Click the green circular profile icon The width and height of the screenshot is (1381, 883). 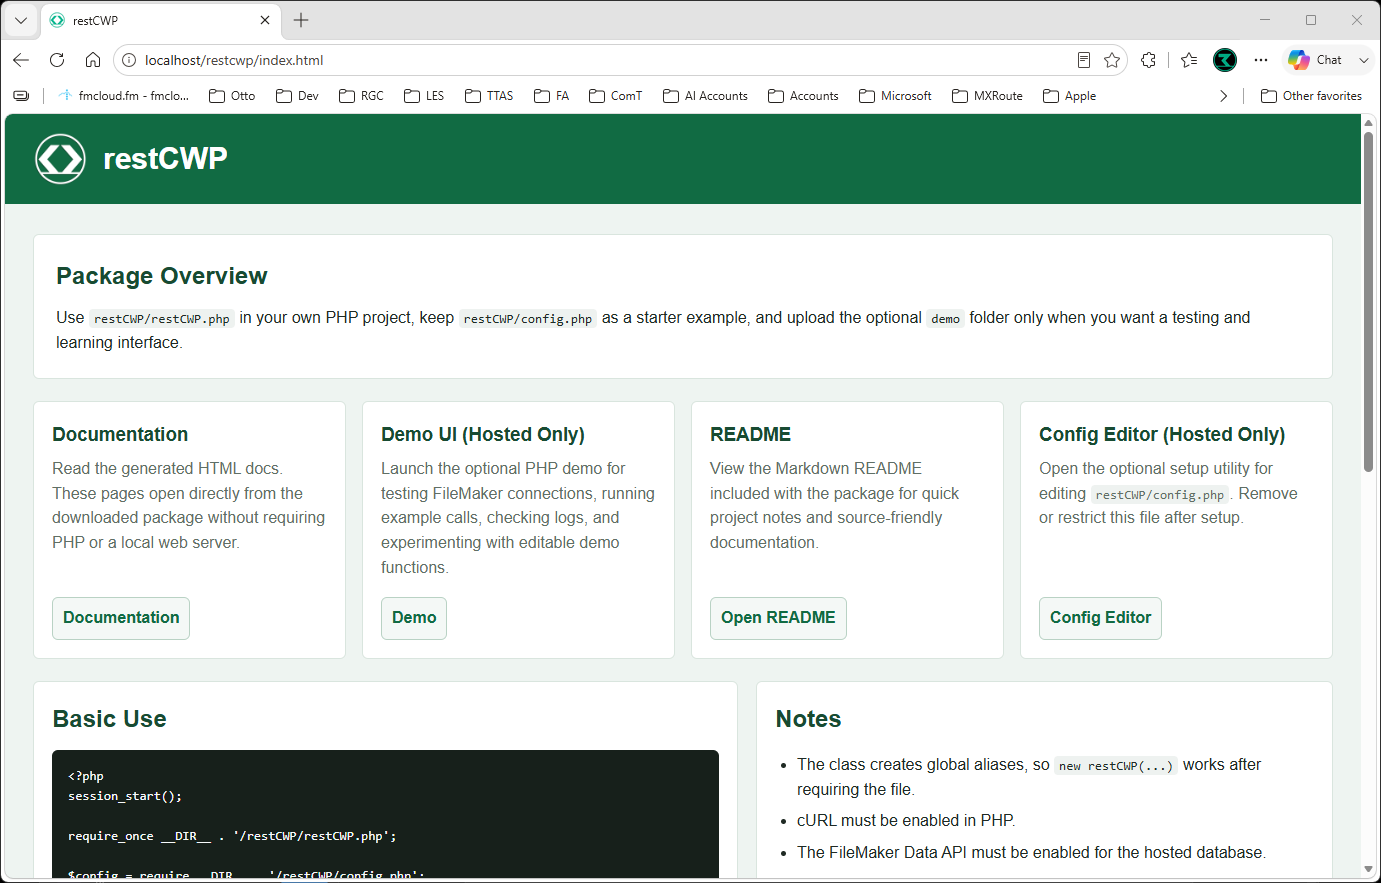coord(1225,60)
